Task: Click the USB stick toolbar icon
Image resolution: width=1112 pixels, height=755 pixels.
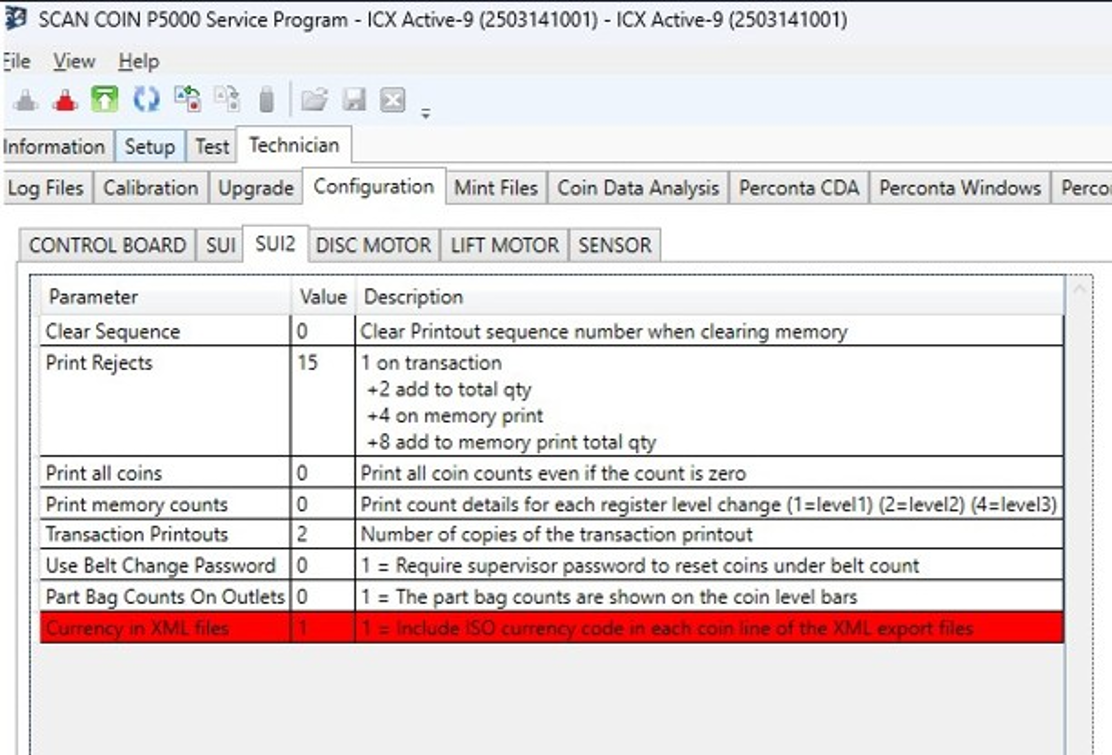Action: point(267,99)
